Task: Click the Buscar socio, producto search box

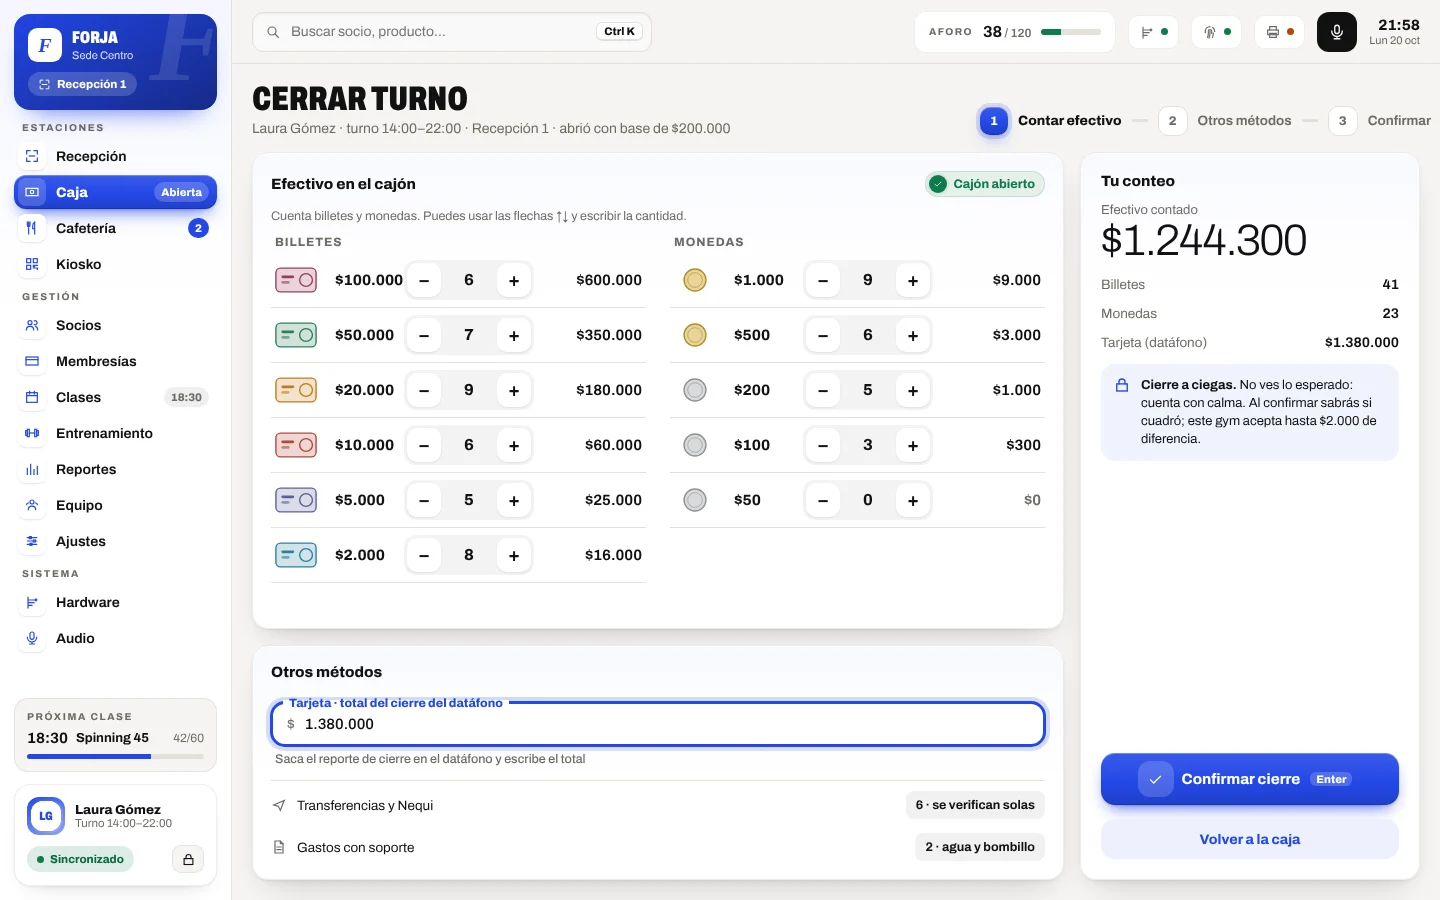Action: [x=452, y=32]
